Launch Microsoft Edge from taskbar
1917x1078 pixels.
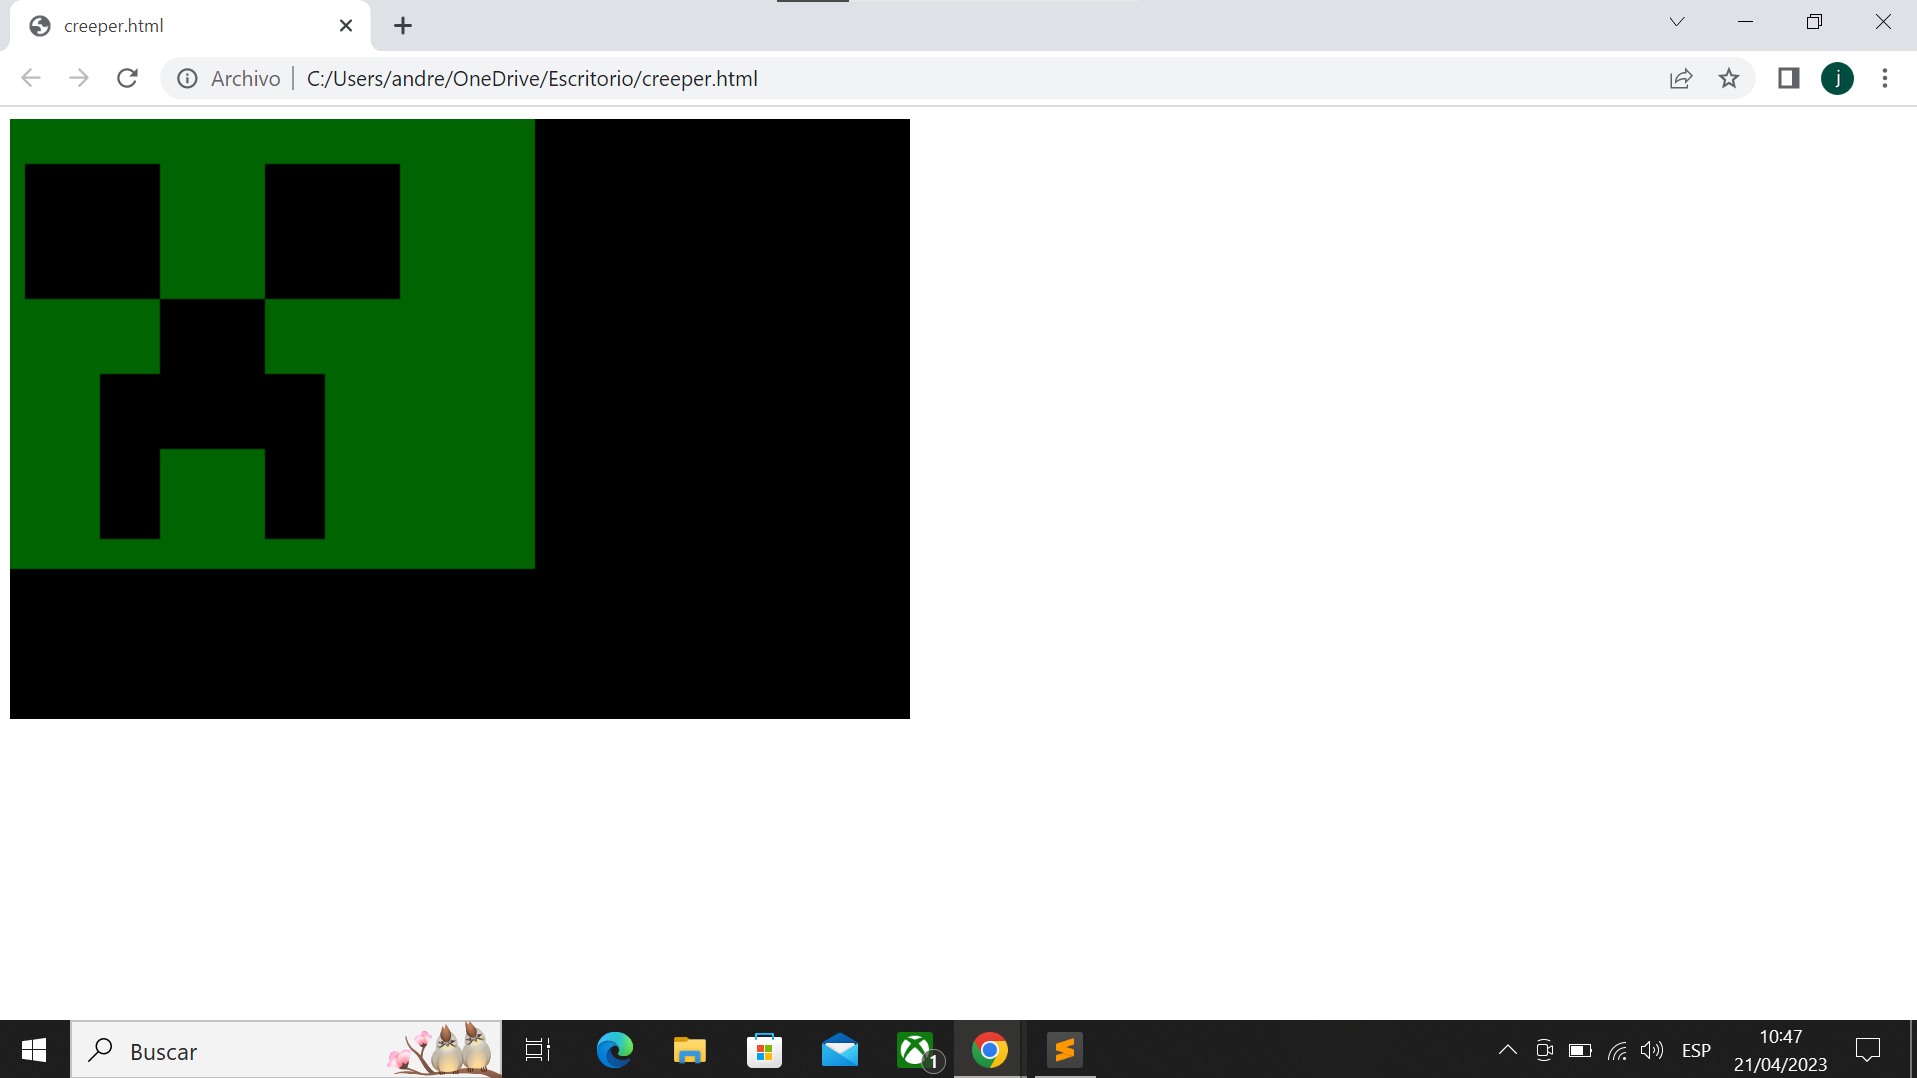tap(614, 1050)
